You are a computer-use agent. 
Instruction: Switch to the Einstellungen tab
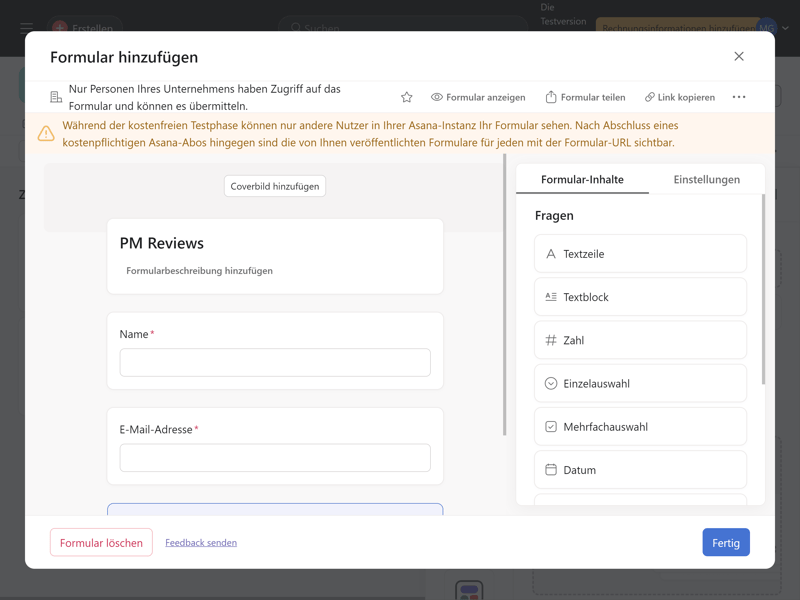click(x=706, y=180)
